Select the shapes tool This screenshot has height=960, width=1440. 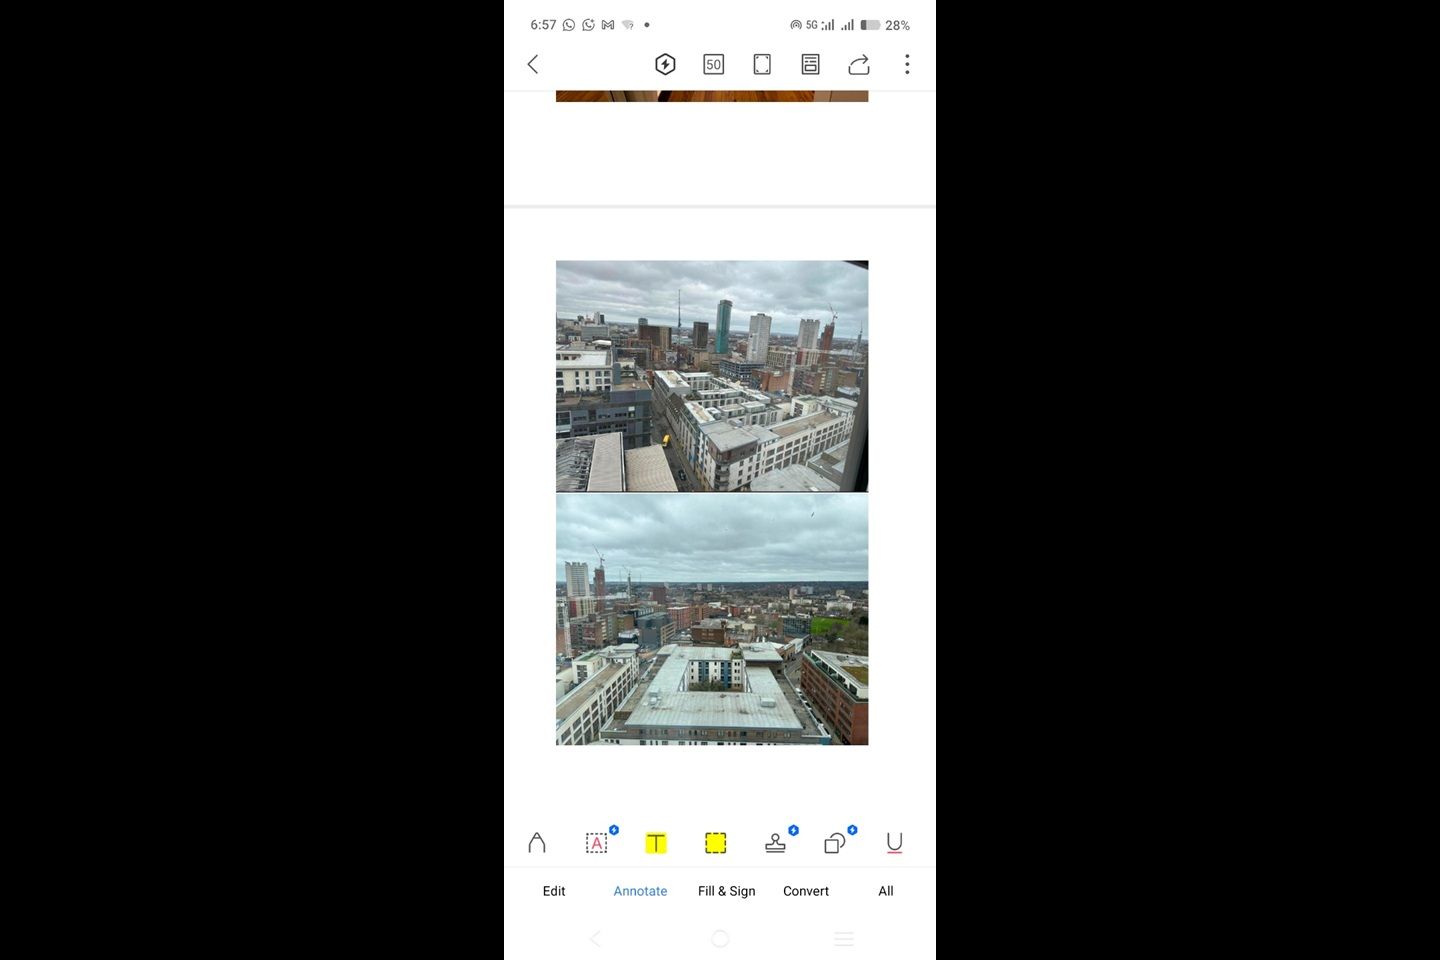point(835,843)
